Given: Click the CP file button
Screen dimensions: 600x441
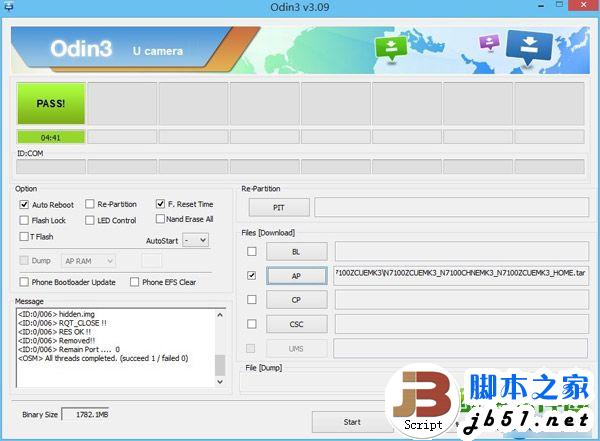Looking at the screenshot, I should pyautogui.click(x=297, y=300).
